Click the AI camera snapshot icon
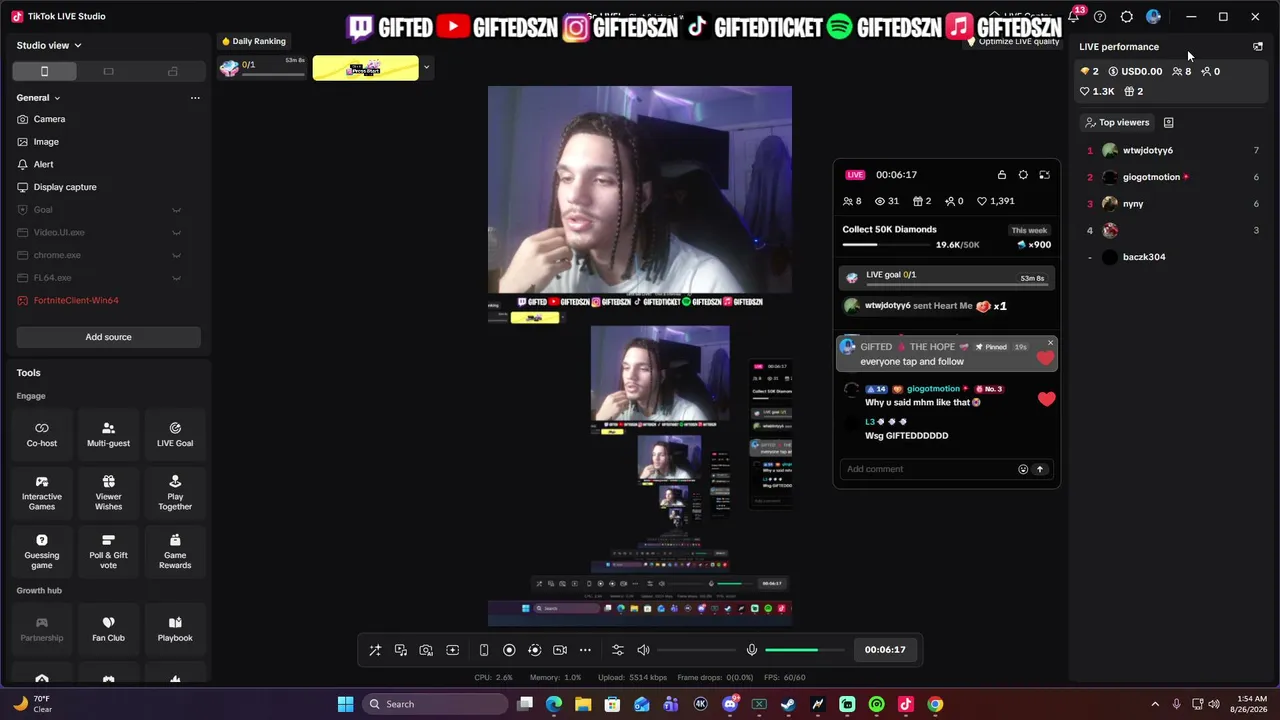1280x720 pixels. [426, 650]
